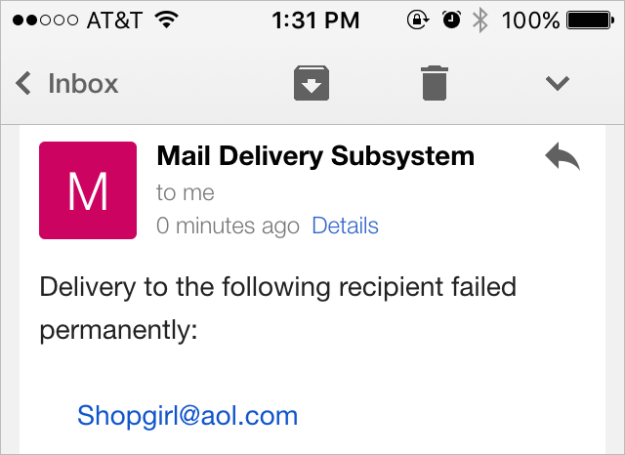Tap the rotation lock status icon
This screenshot has height=455, width=625.
point(418,20)
